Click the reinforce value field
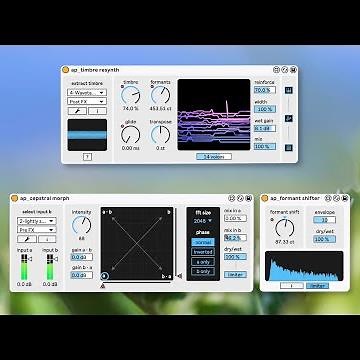The image size is (360, 360). click(x=265, y=90)
